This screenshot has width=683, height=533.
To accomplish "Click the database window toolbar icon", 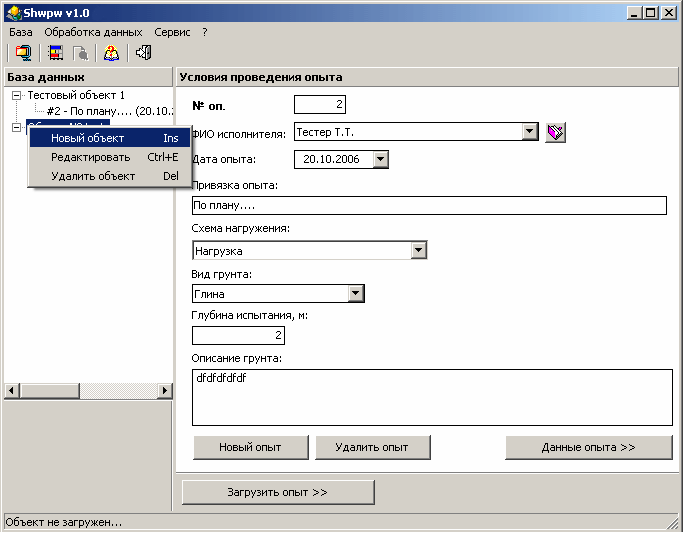I will pos(22,53).
